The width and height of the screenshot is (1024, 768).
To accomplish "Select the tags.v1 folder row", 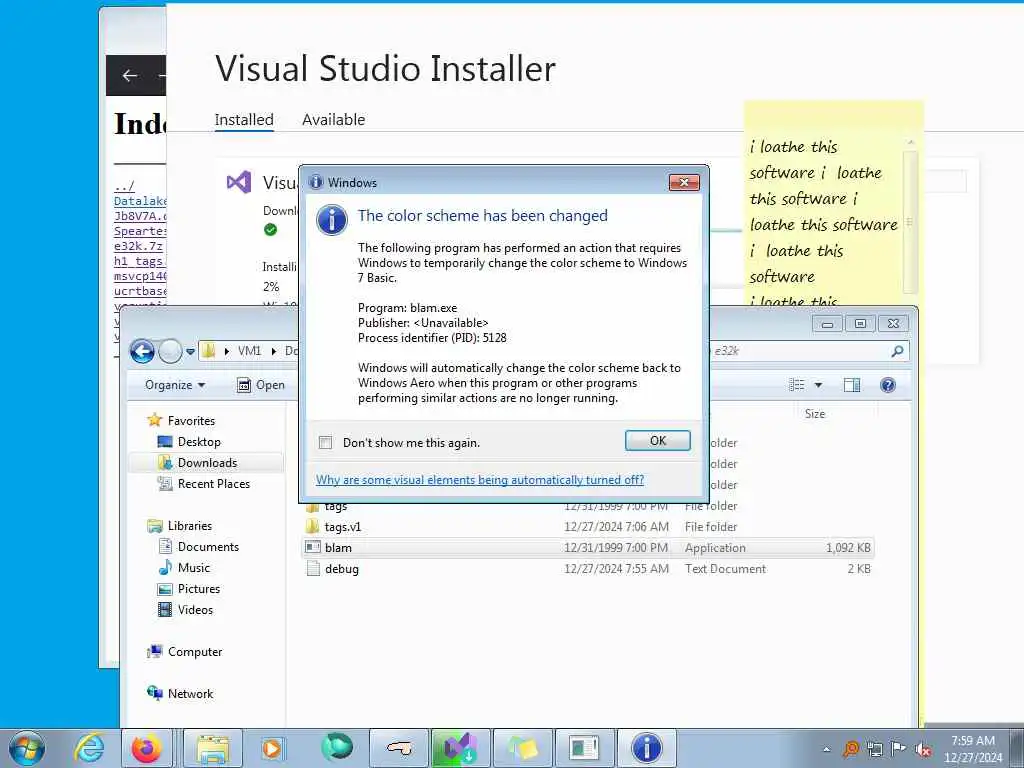I will [x=588, y=526].
